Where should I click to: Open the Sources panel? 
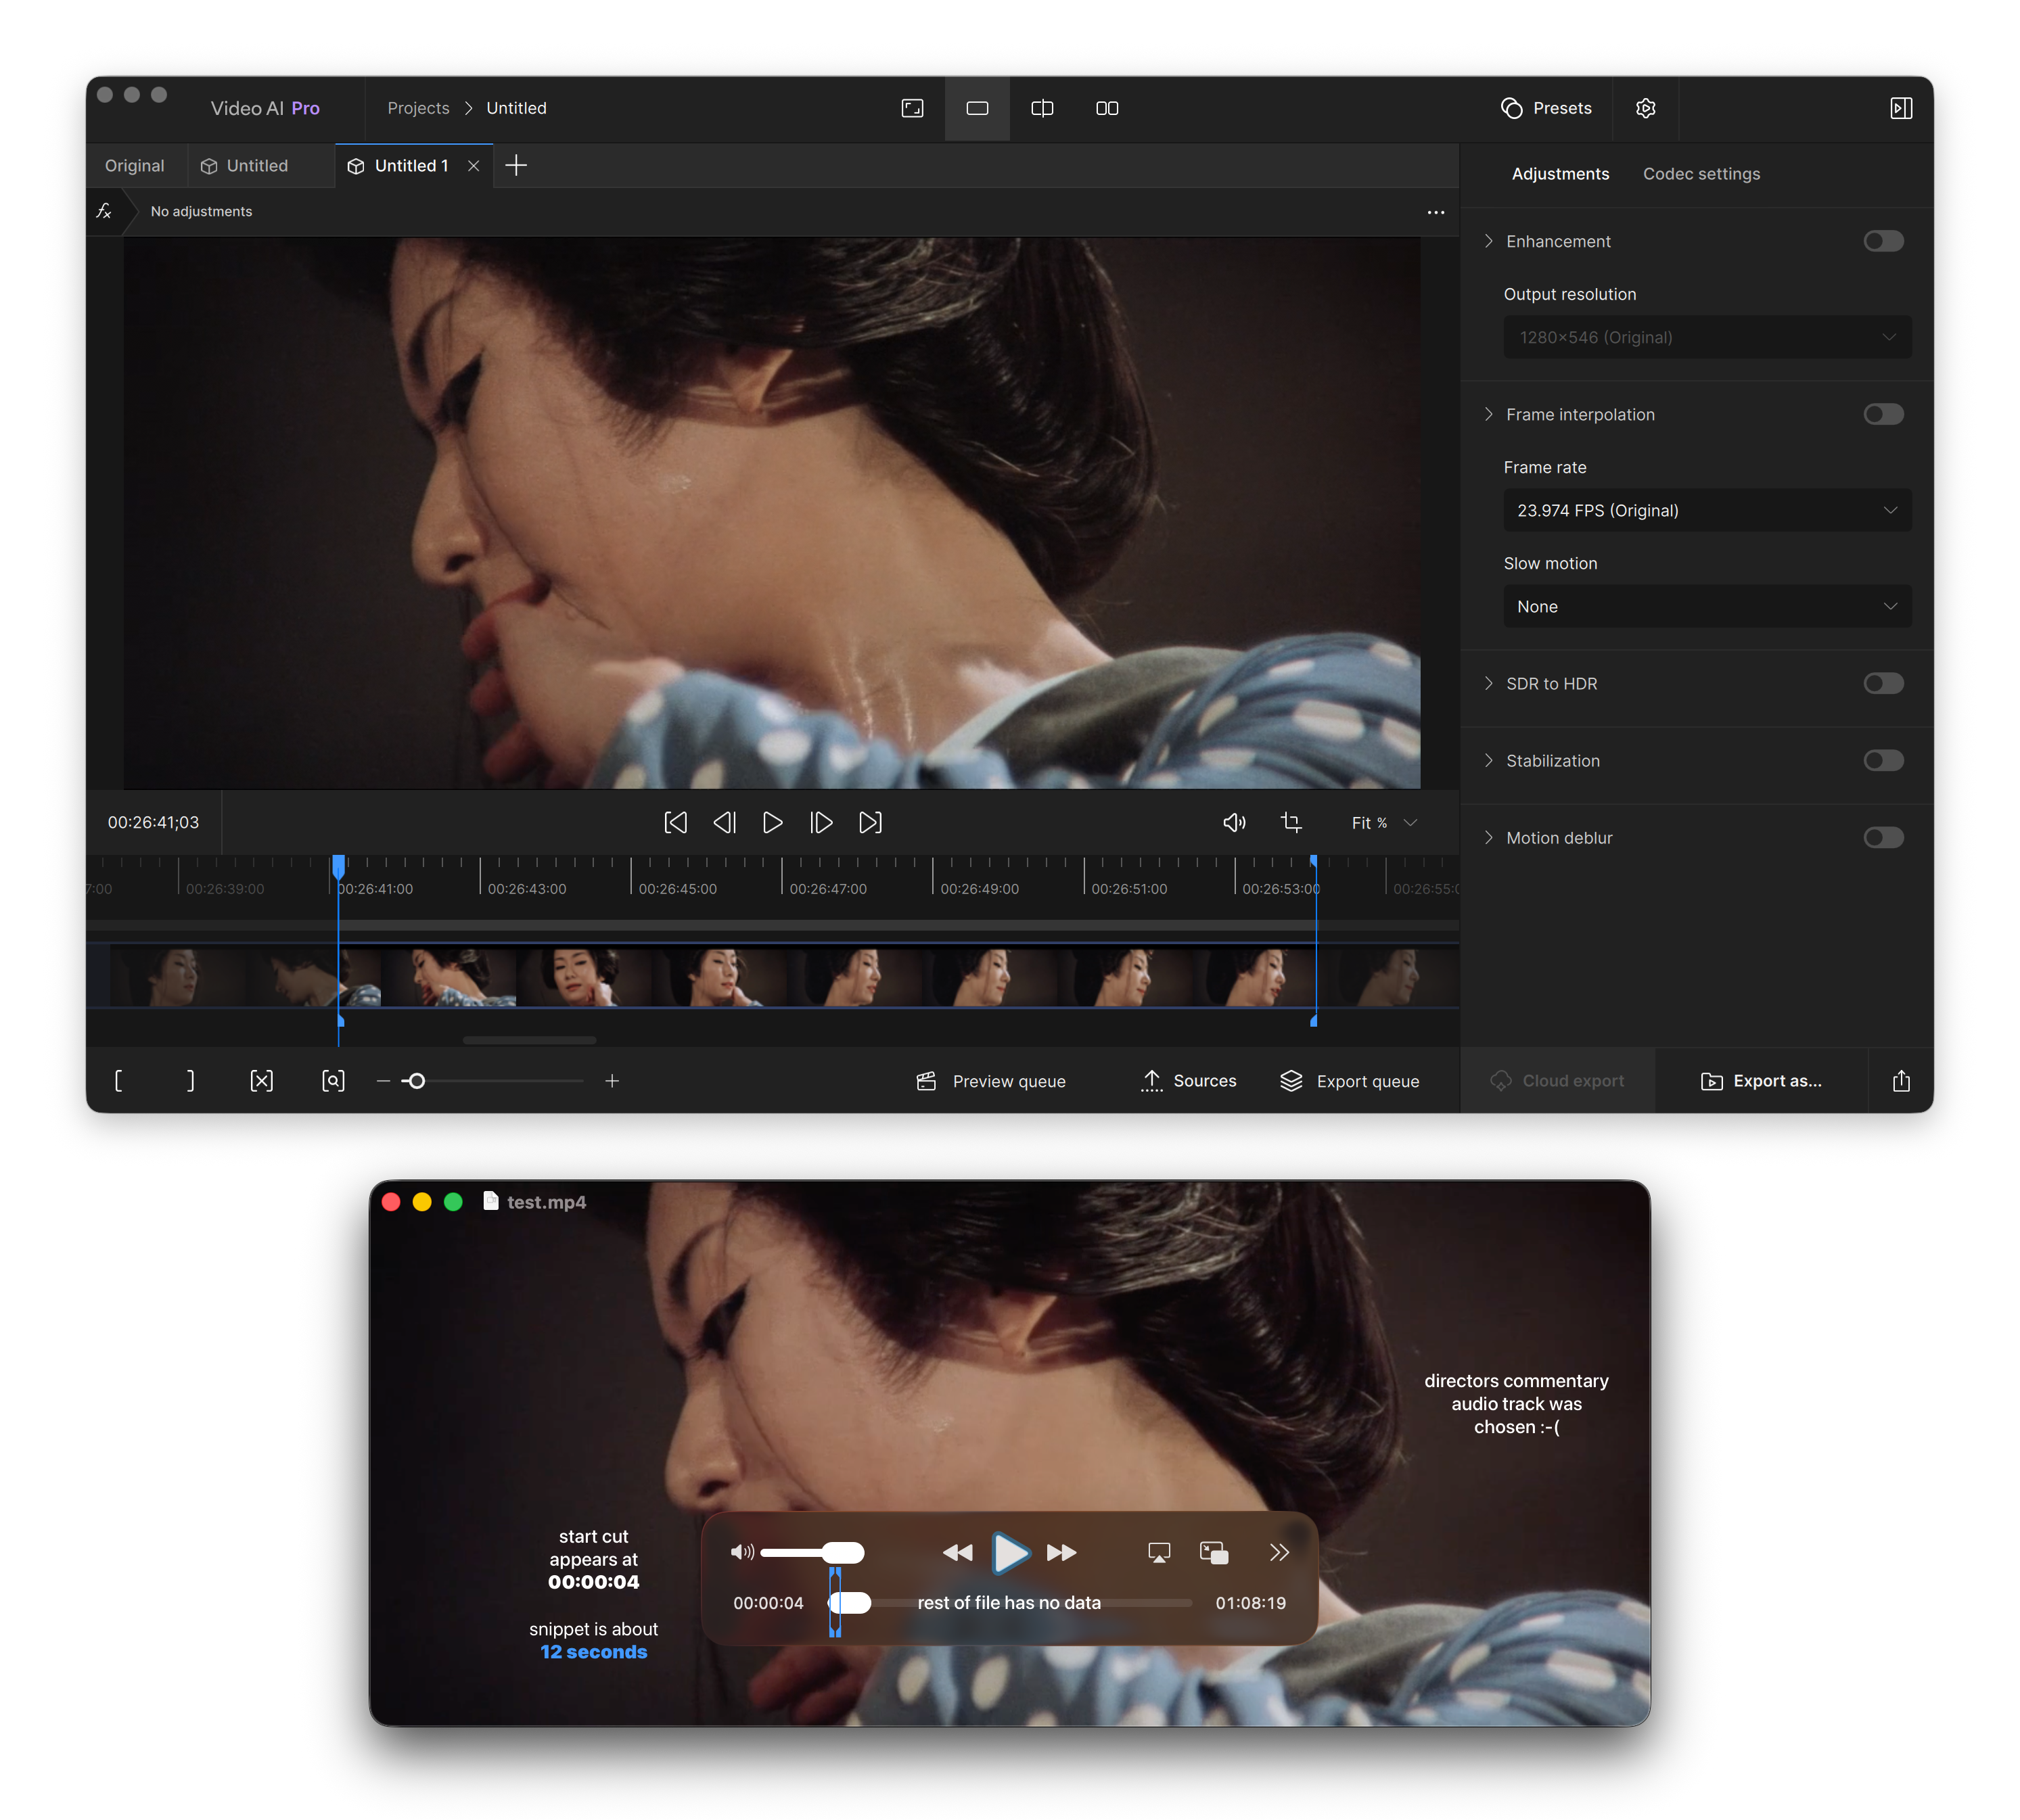[1188, 1081]
